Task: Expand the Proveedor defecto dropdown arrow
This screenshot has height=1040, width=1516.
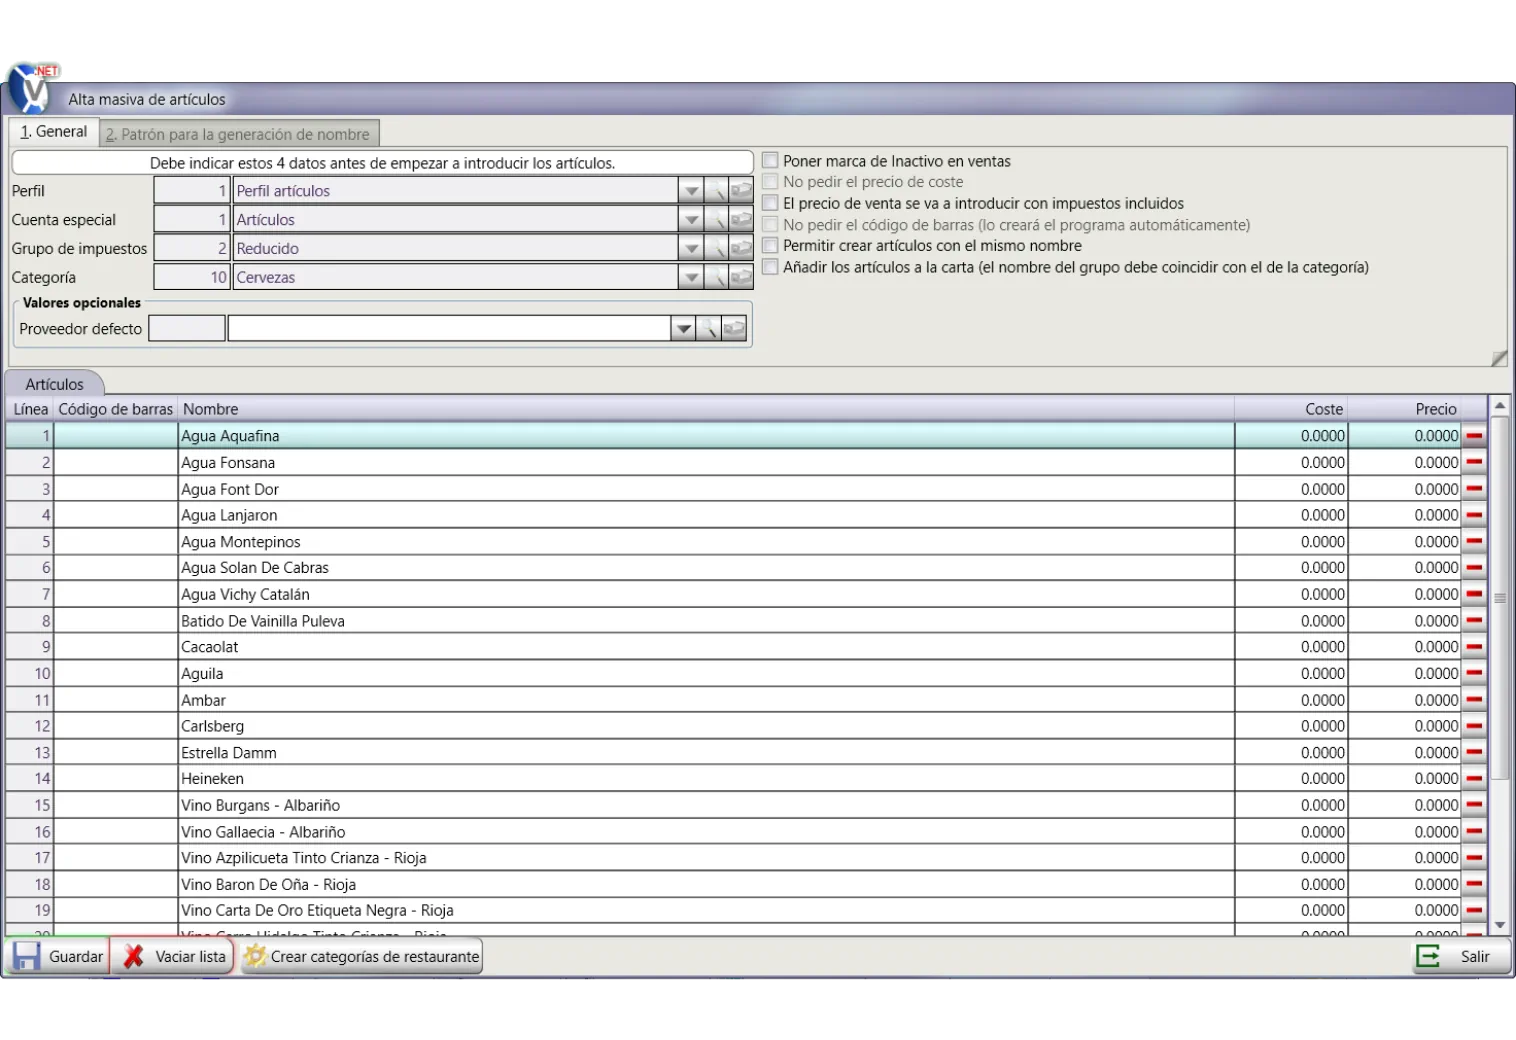Action: pyautogui.click(x=683, y=328)
